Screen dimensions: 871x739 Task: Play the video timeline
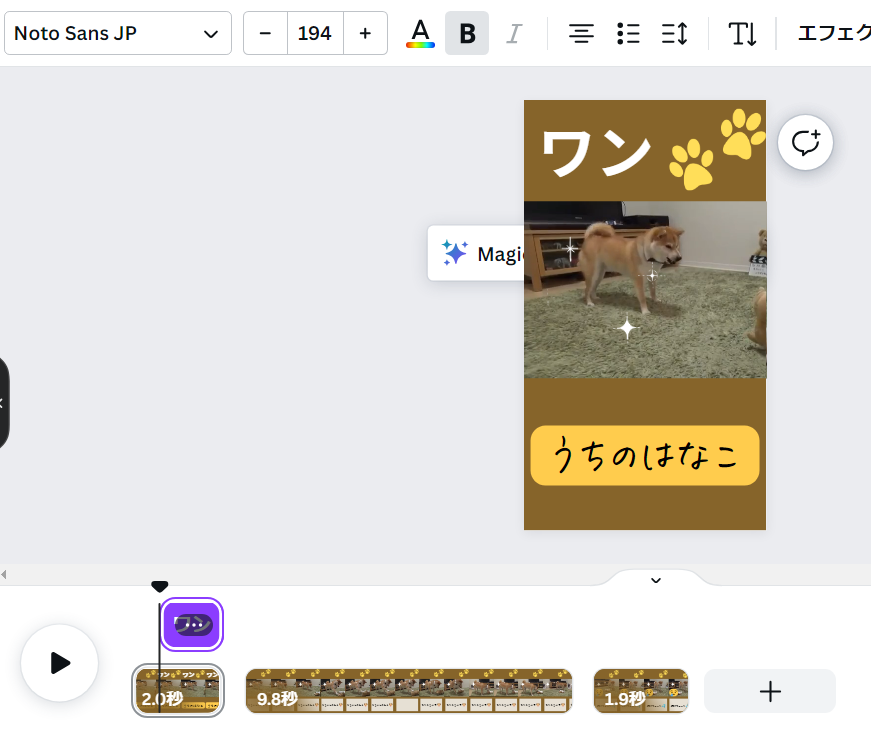60,663
